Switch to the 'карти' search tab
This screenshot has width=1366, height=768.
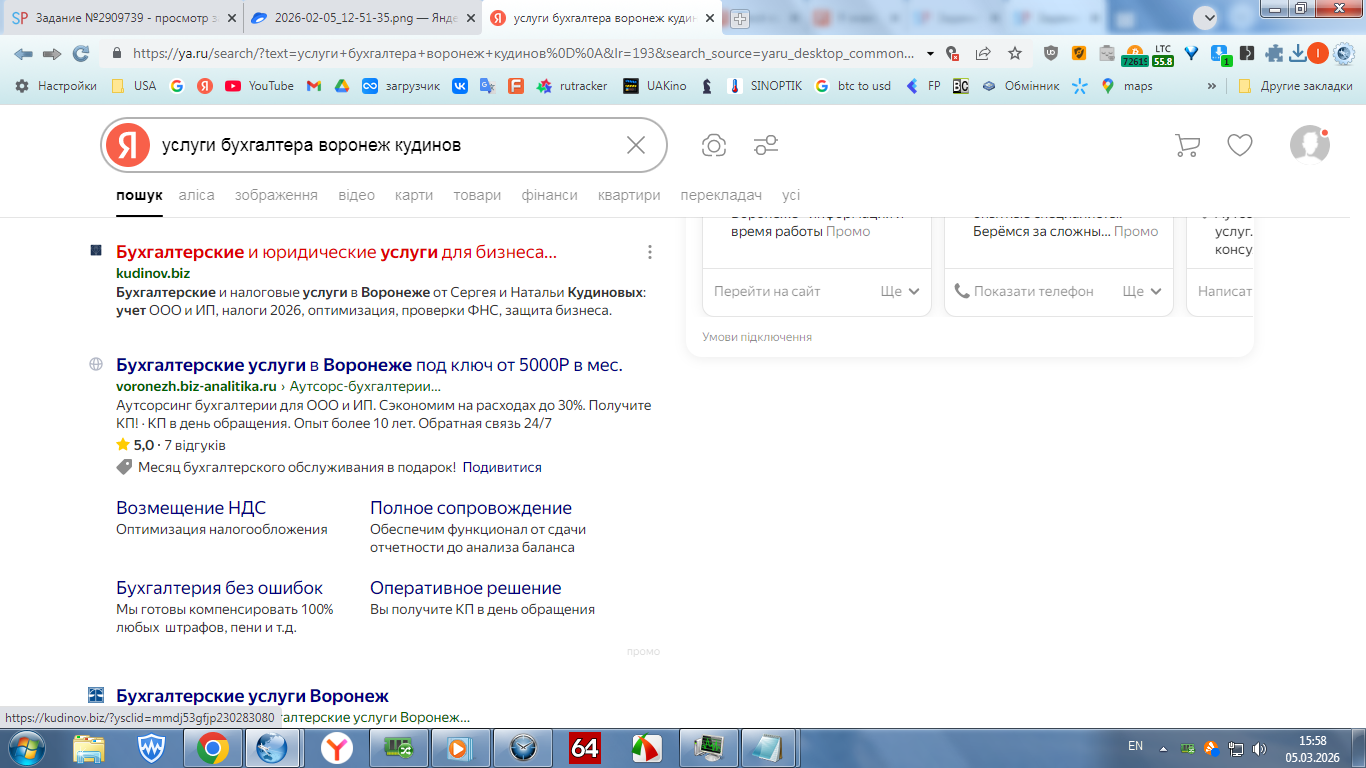tap(414, 195)
